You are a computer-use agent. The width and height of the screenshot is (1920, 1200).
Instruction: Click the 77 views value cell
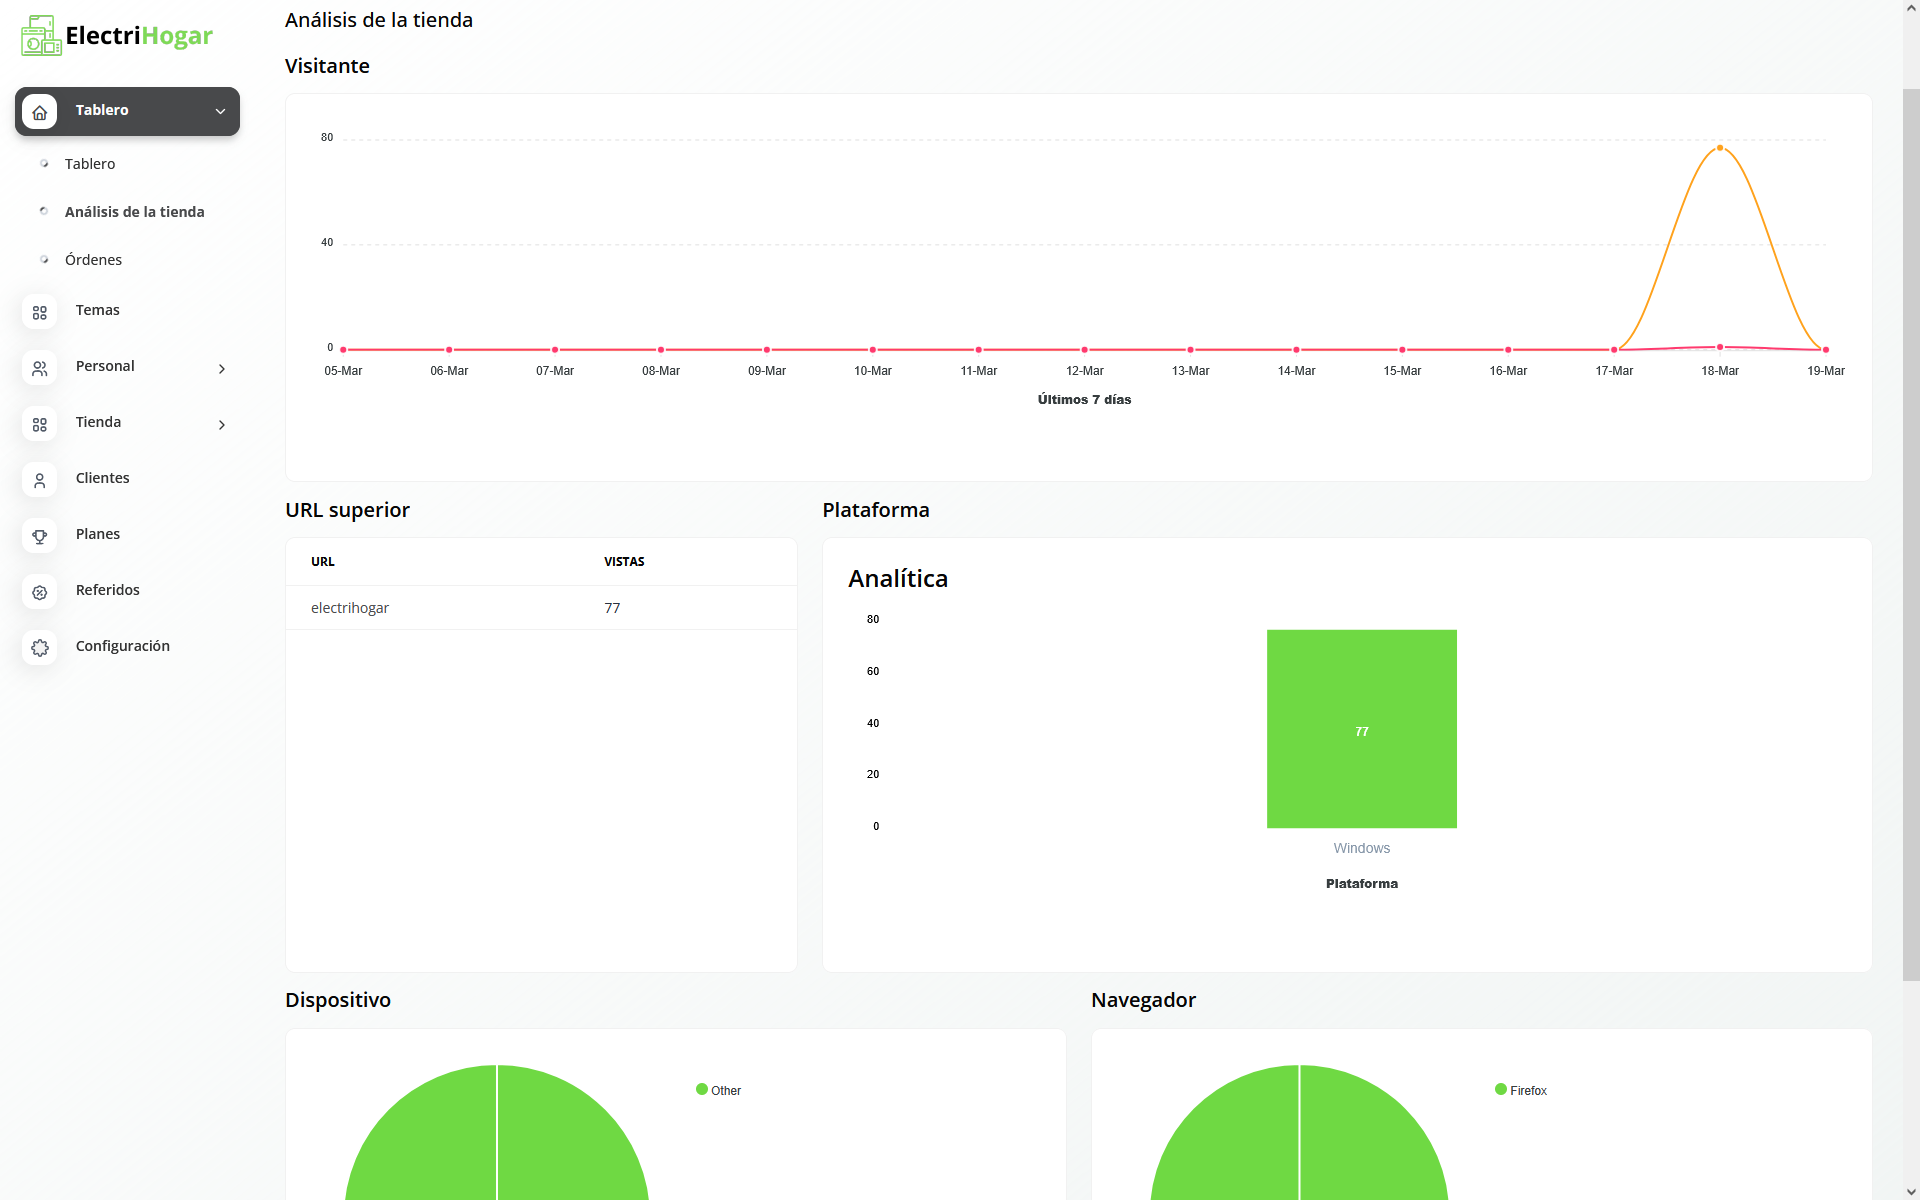click(612, 608)
